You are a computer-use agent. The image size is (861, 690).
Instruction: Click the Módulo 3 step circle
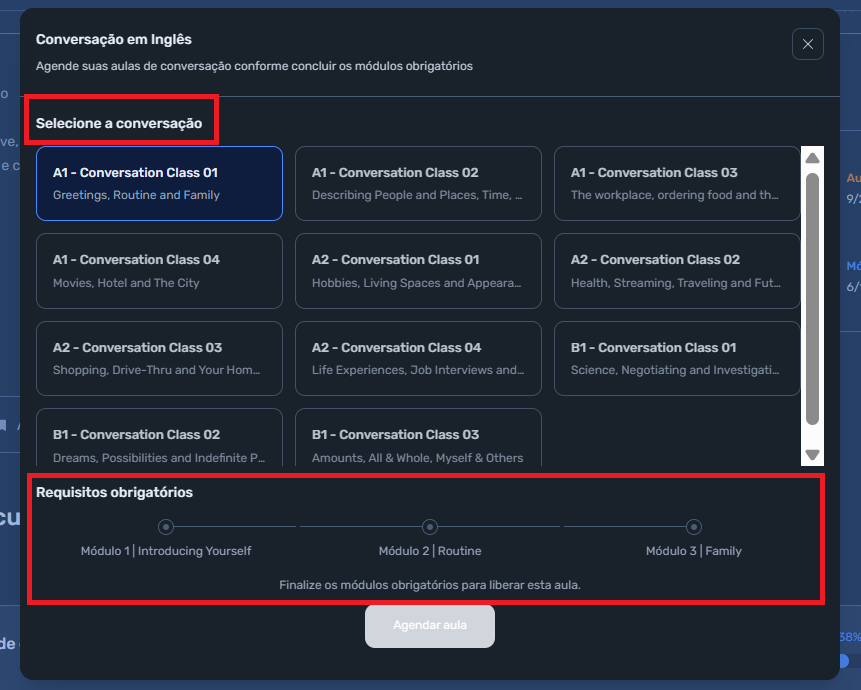click(694, 527)
